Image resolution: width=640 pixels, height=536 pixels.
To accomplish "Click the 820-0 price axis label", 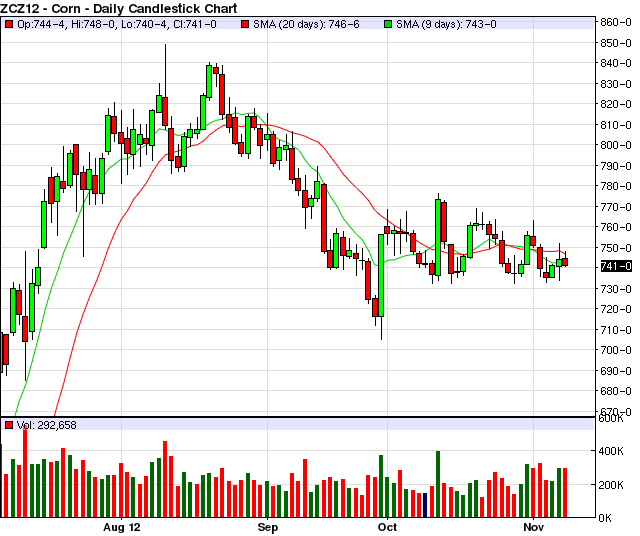I will (616, 104).
